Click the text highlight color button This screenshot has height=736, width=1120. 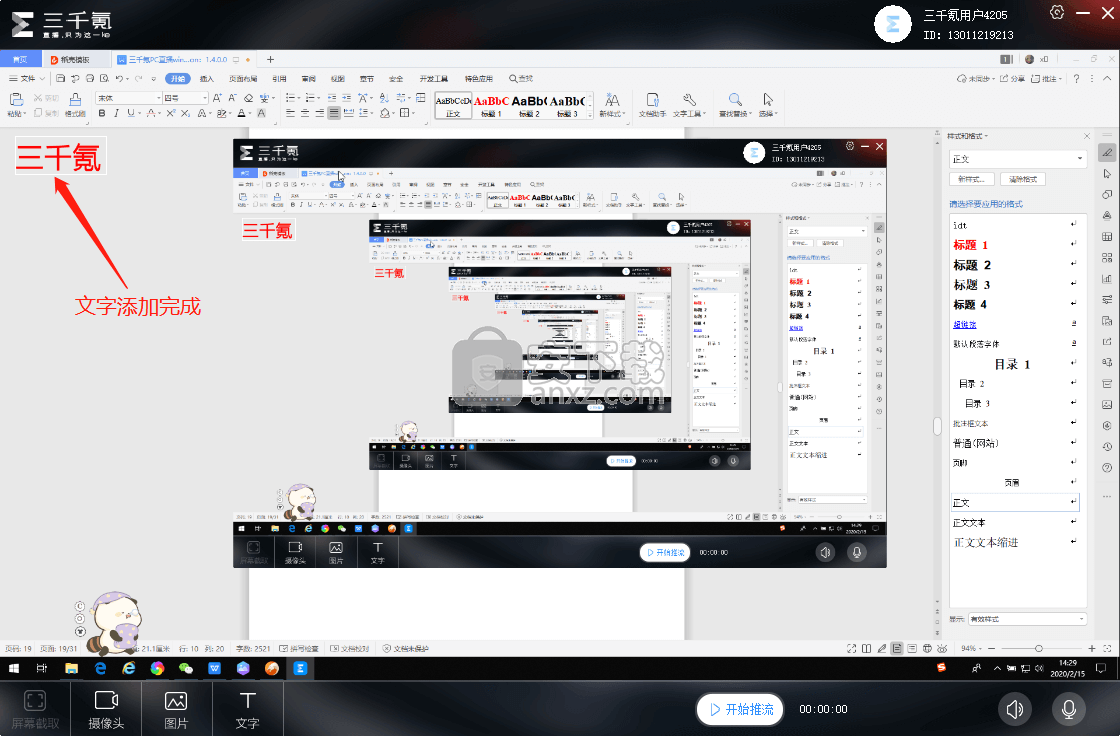coord(221,113)
